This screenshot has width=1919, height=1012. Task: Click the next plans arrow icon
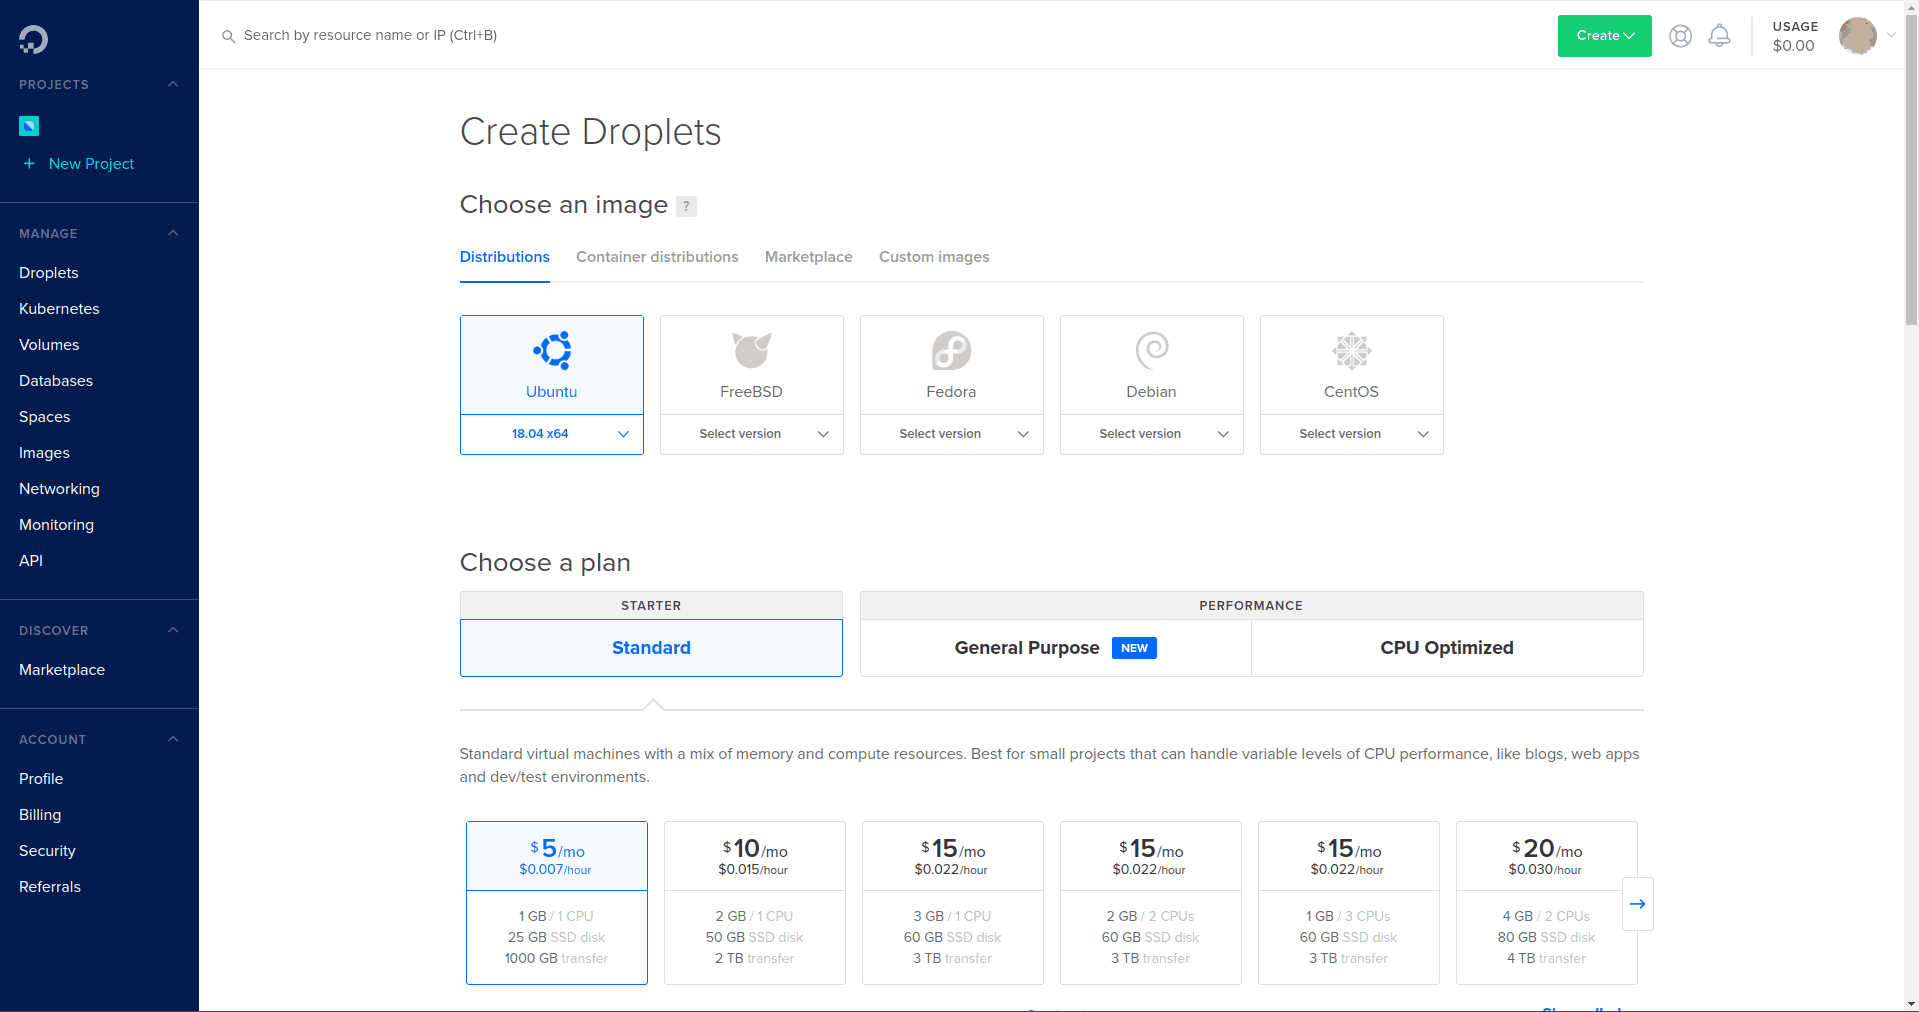tap(1638, 904)
